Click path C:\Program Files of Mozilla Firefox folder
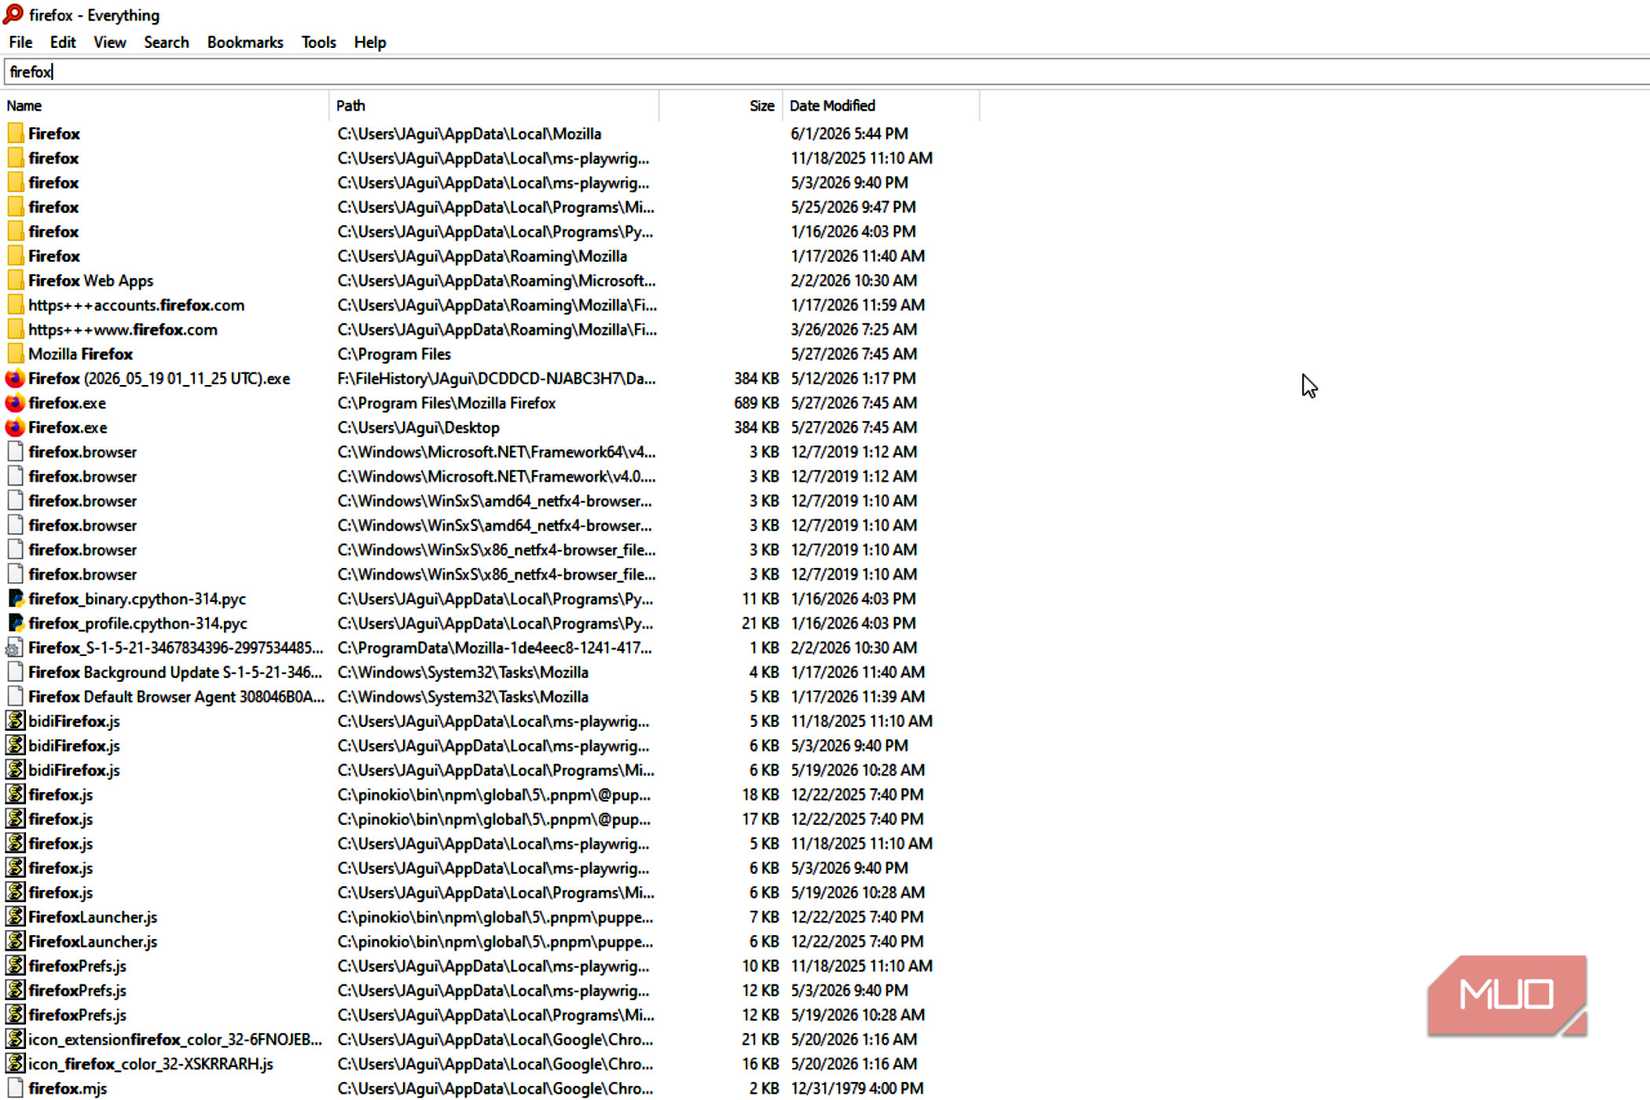This screenshot has height=1100, width=1650. coord(394,354)
